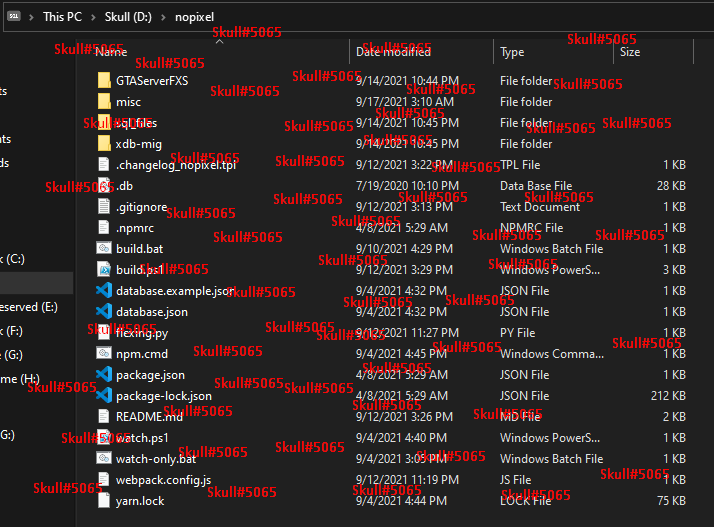Click the watch-only.bat batch file icon
The width and height of the screenshot is (714, 527).
pos(104,458)
